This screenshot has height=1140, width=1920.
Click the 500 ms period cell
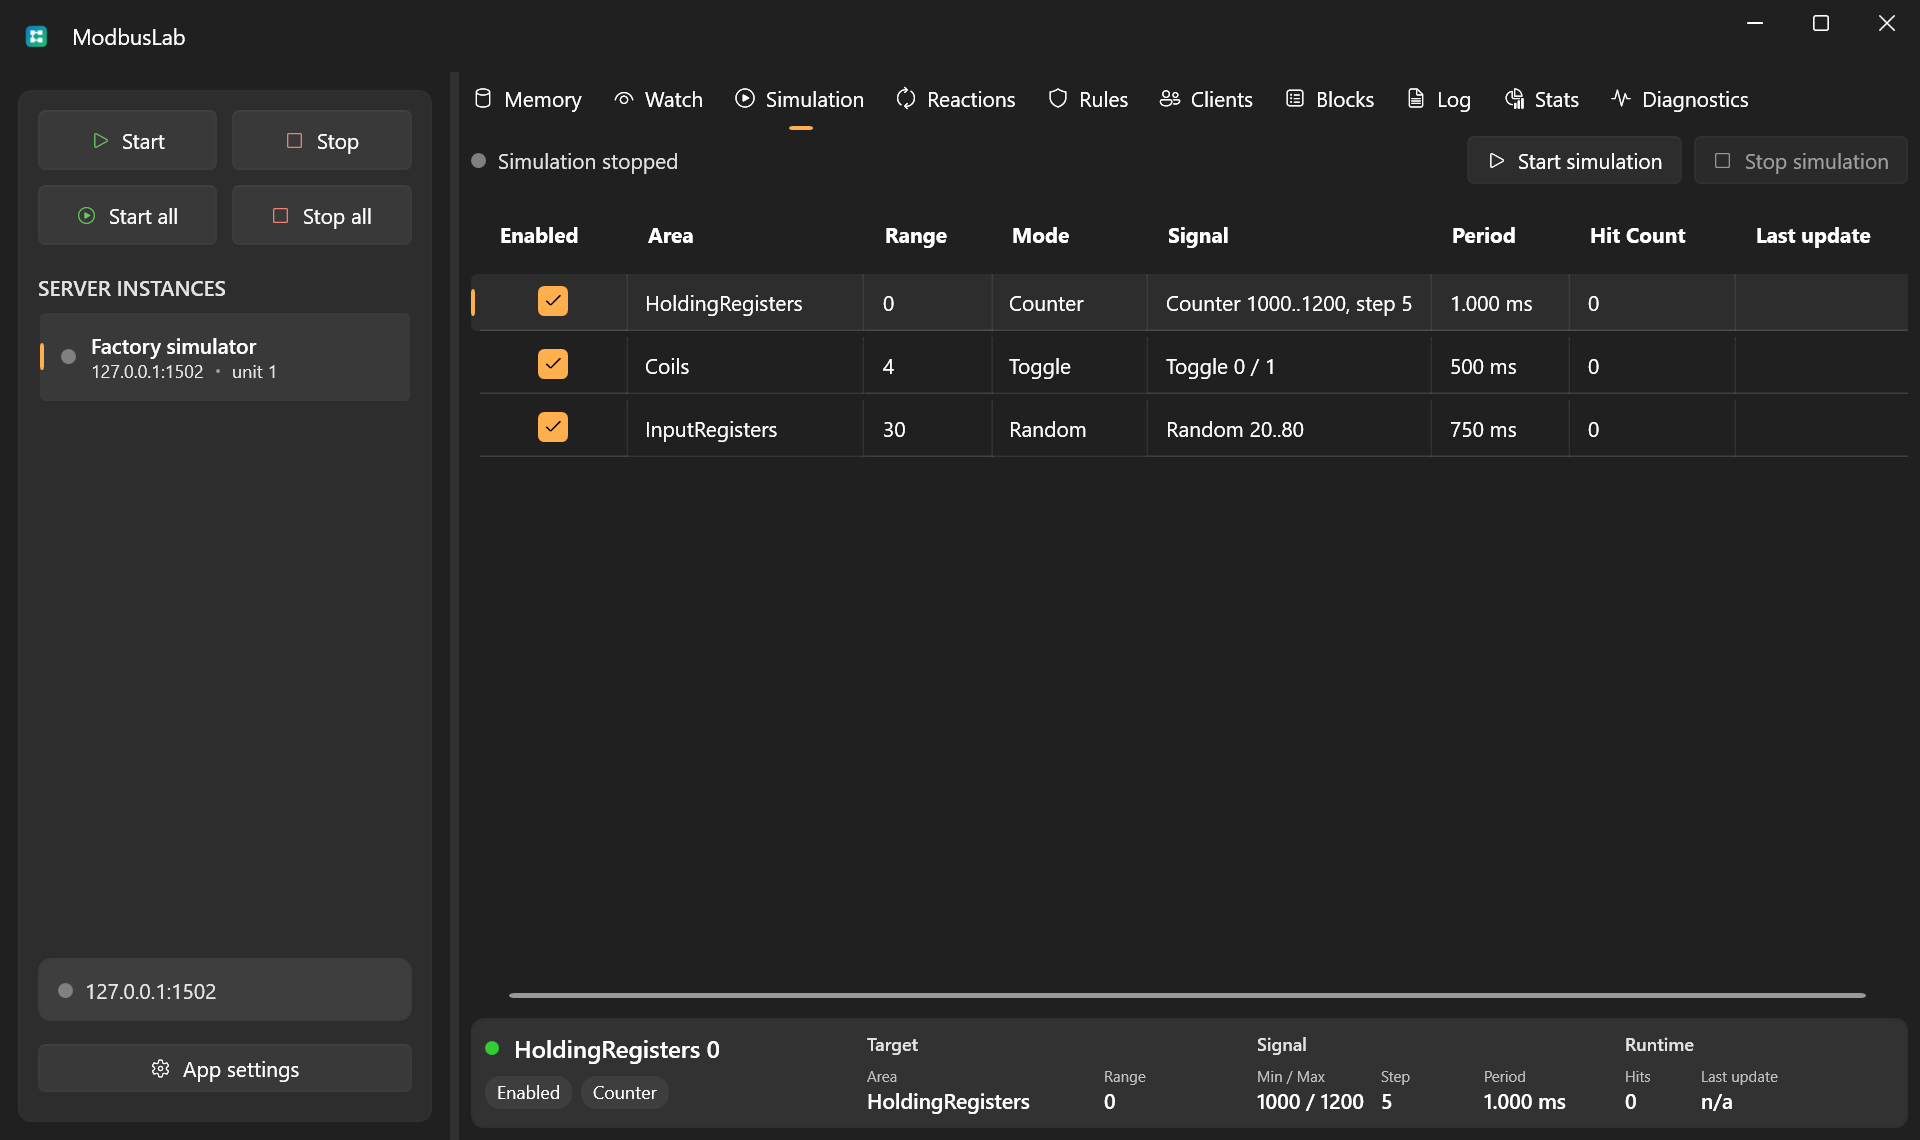tap(1500, 366)
